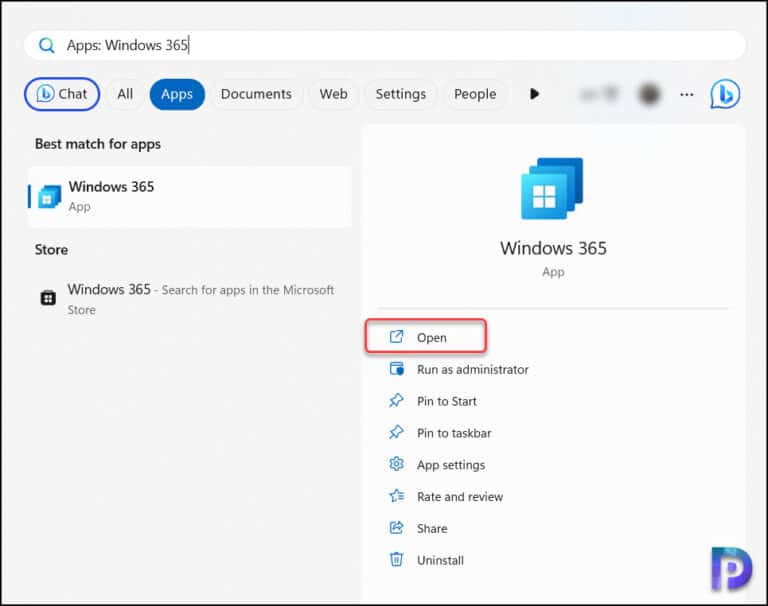Click the search magnifier icon
This screenshot has width=768, height=606.
point(47,46)
